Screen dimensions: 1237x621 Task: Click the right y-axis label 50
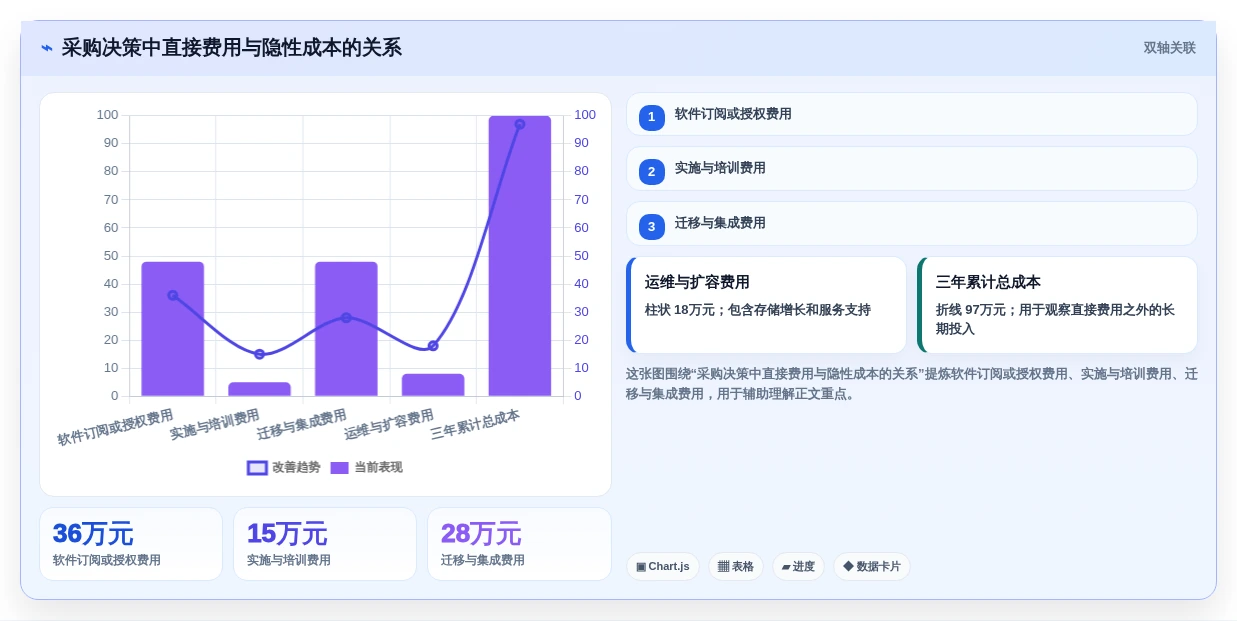tap(581, 256)
